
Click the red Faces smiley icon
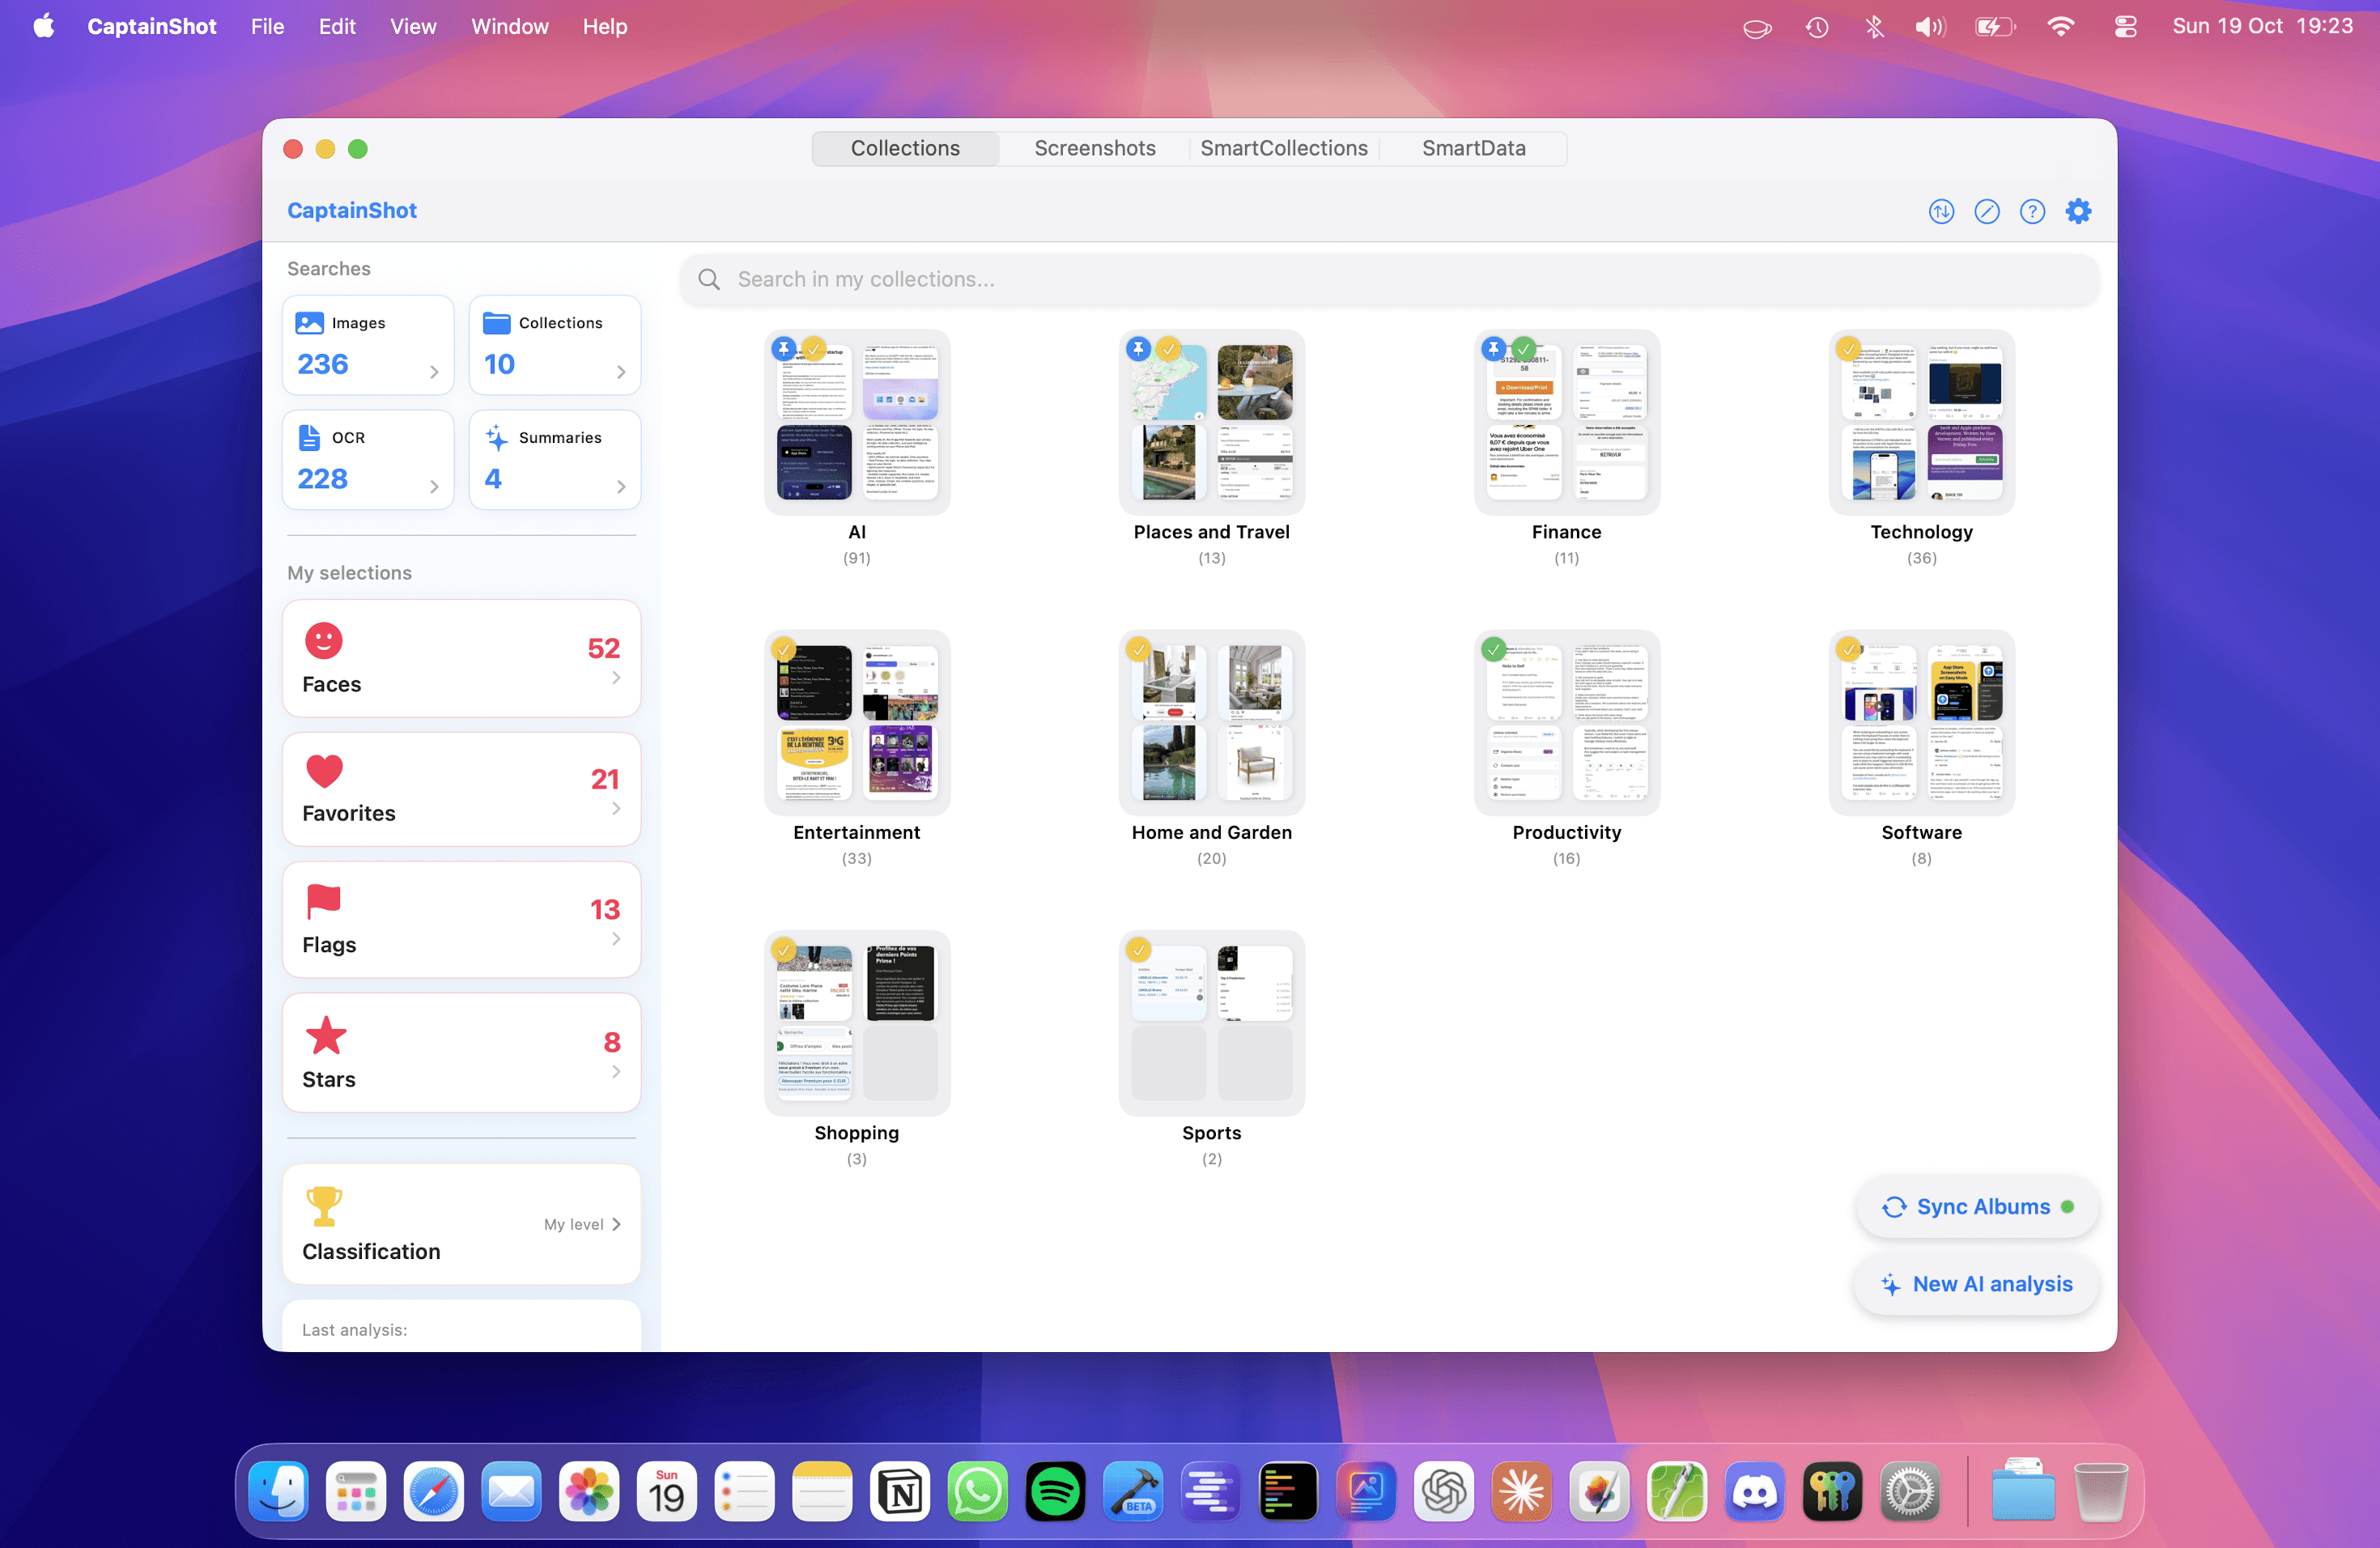[323, 640]
